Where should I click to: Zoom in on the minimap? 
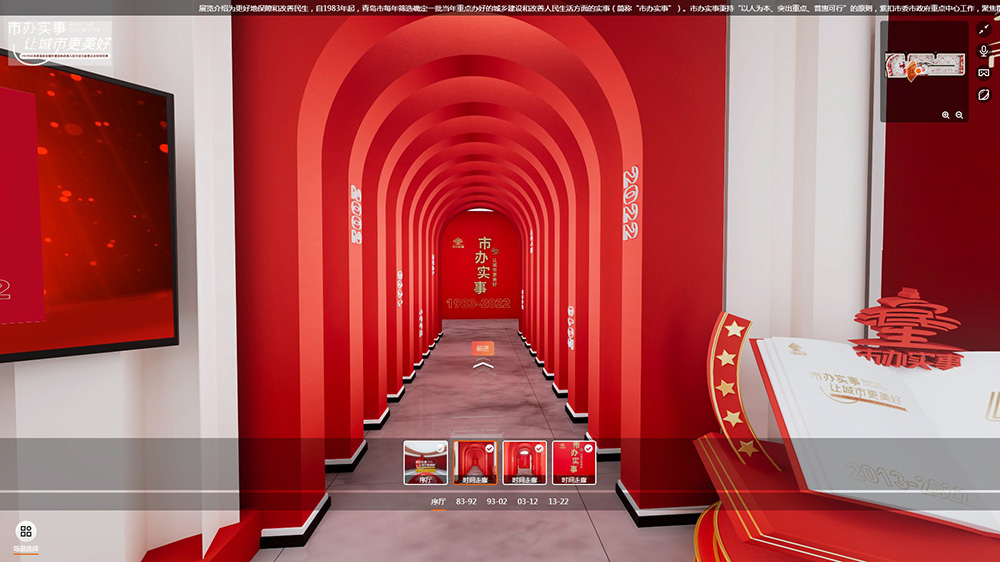[946, 115]
